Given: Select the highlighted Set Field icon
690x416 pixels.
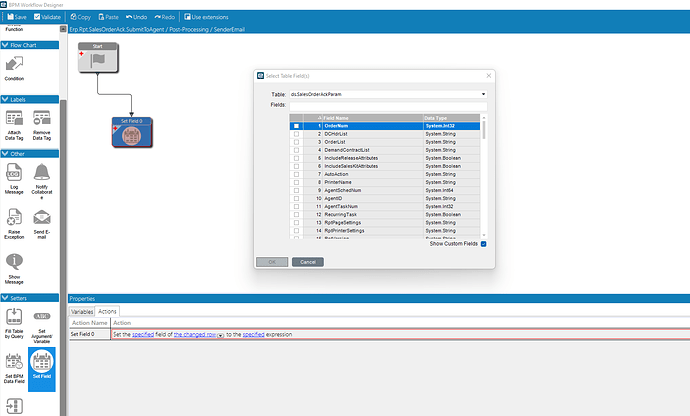Looking at the screenshot, I should [x=42, y=369].
